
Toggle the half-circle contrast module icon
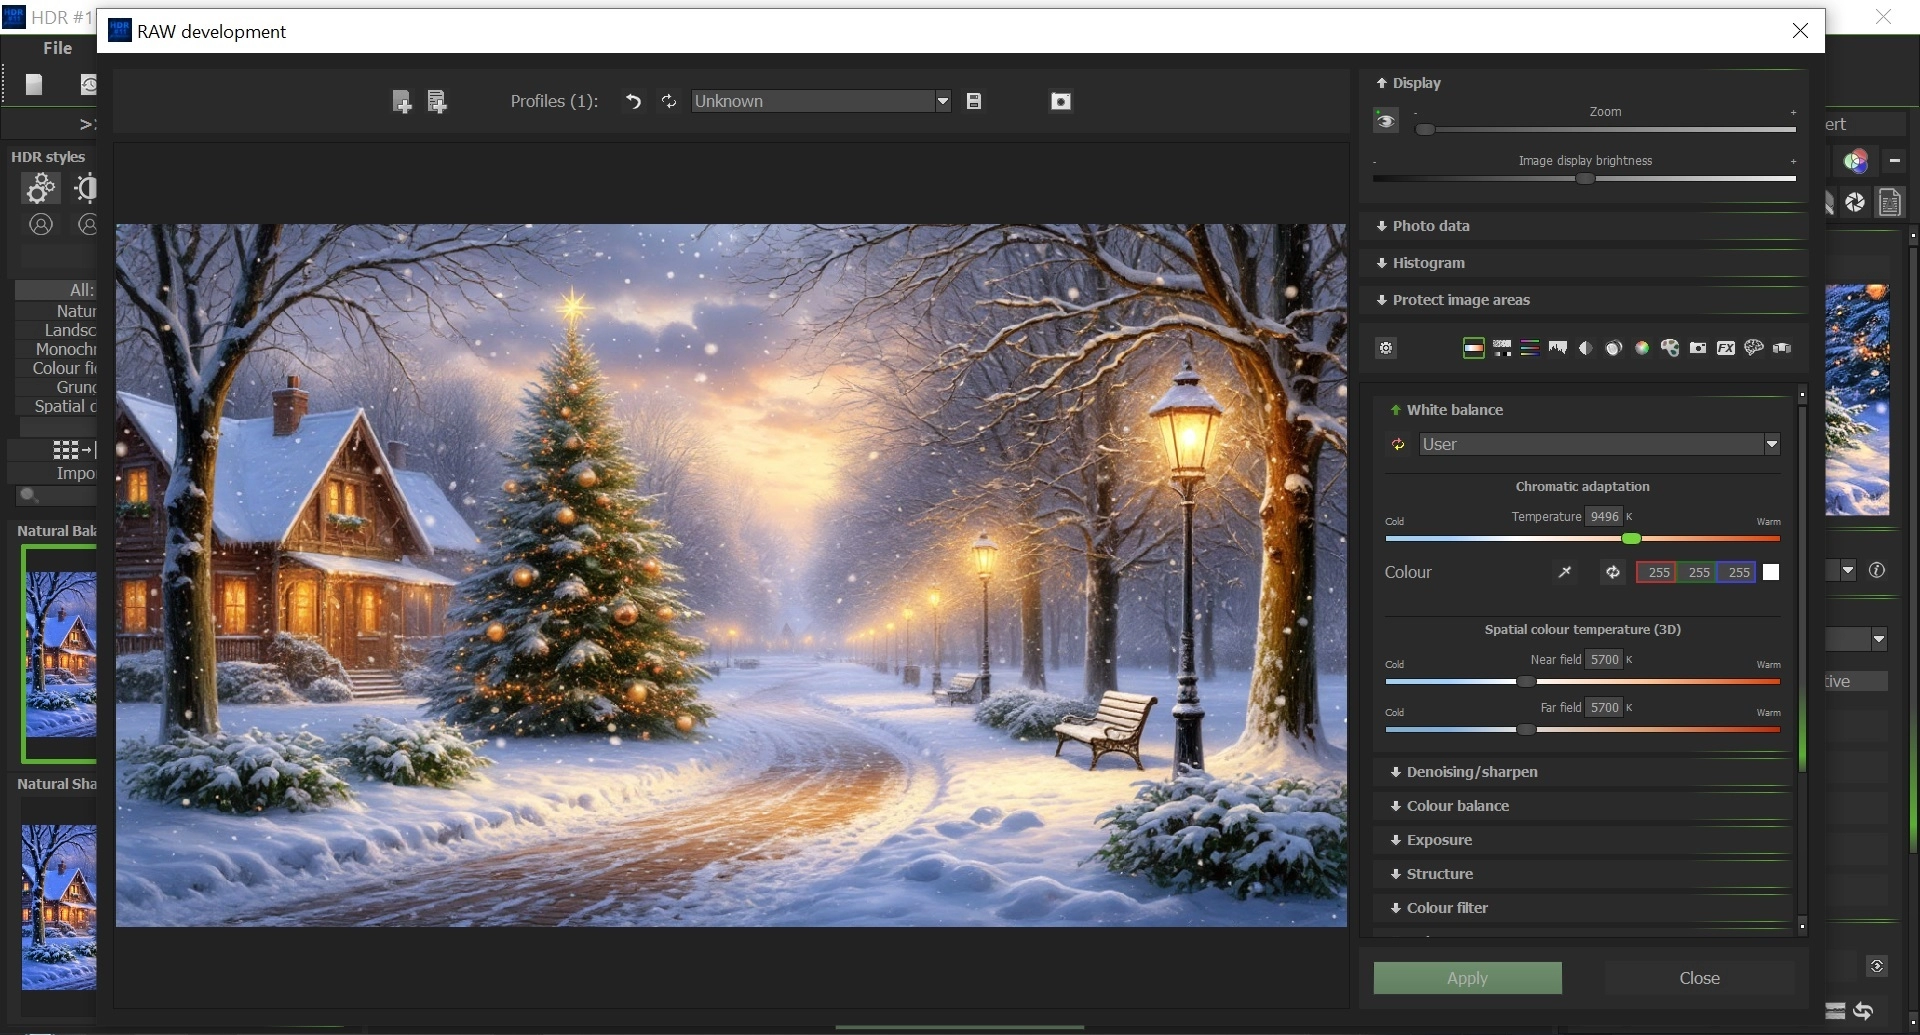coord(1585,348)
